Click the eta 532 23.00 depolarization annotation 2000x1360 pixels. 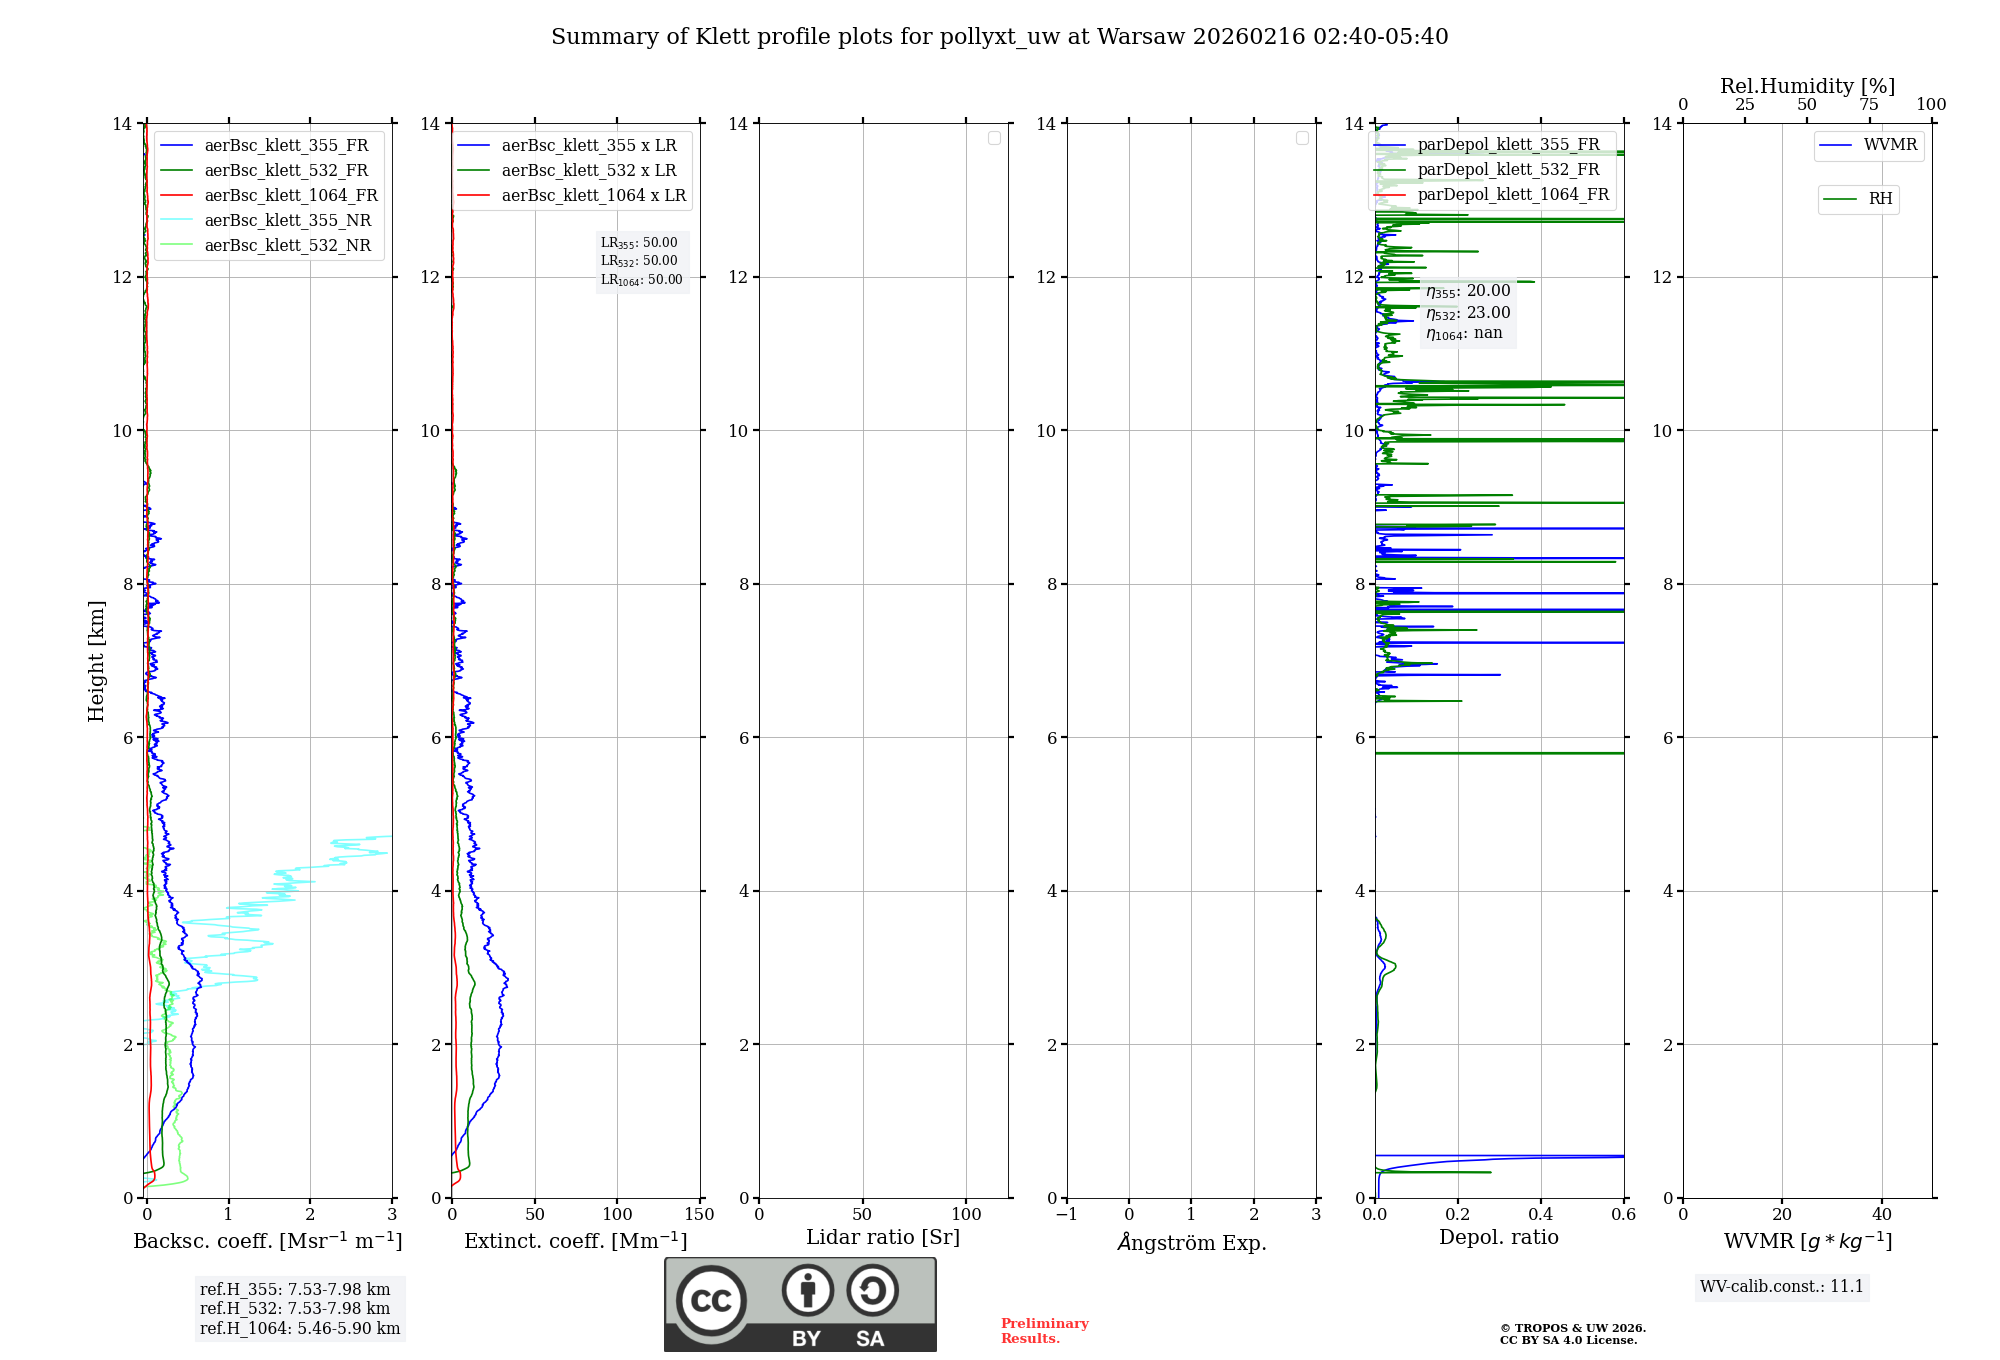tap(1468, 312)
